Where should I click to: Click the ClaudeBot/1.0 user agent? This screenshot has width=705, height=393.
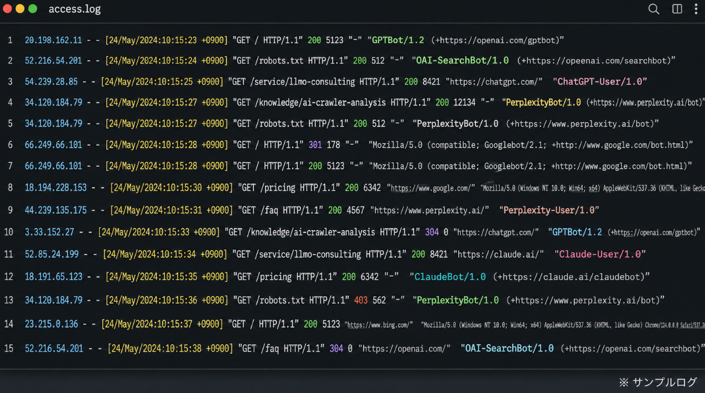pos(450,277)
